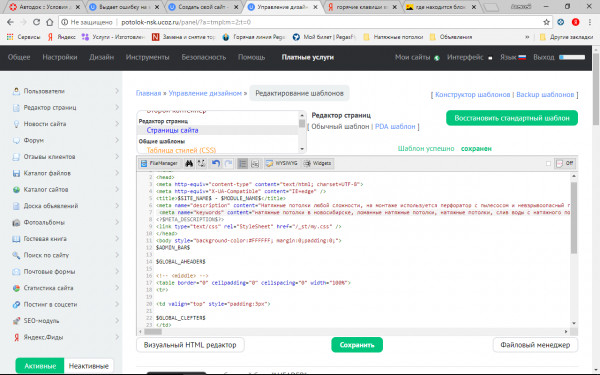Open the Настройки top menu
Viewport: 600px width, 375px height.
[60, 57]
